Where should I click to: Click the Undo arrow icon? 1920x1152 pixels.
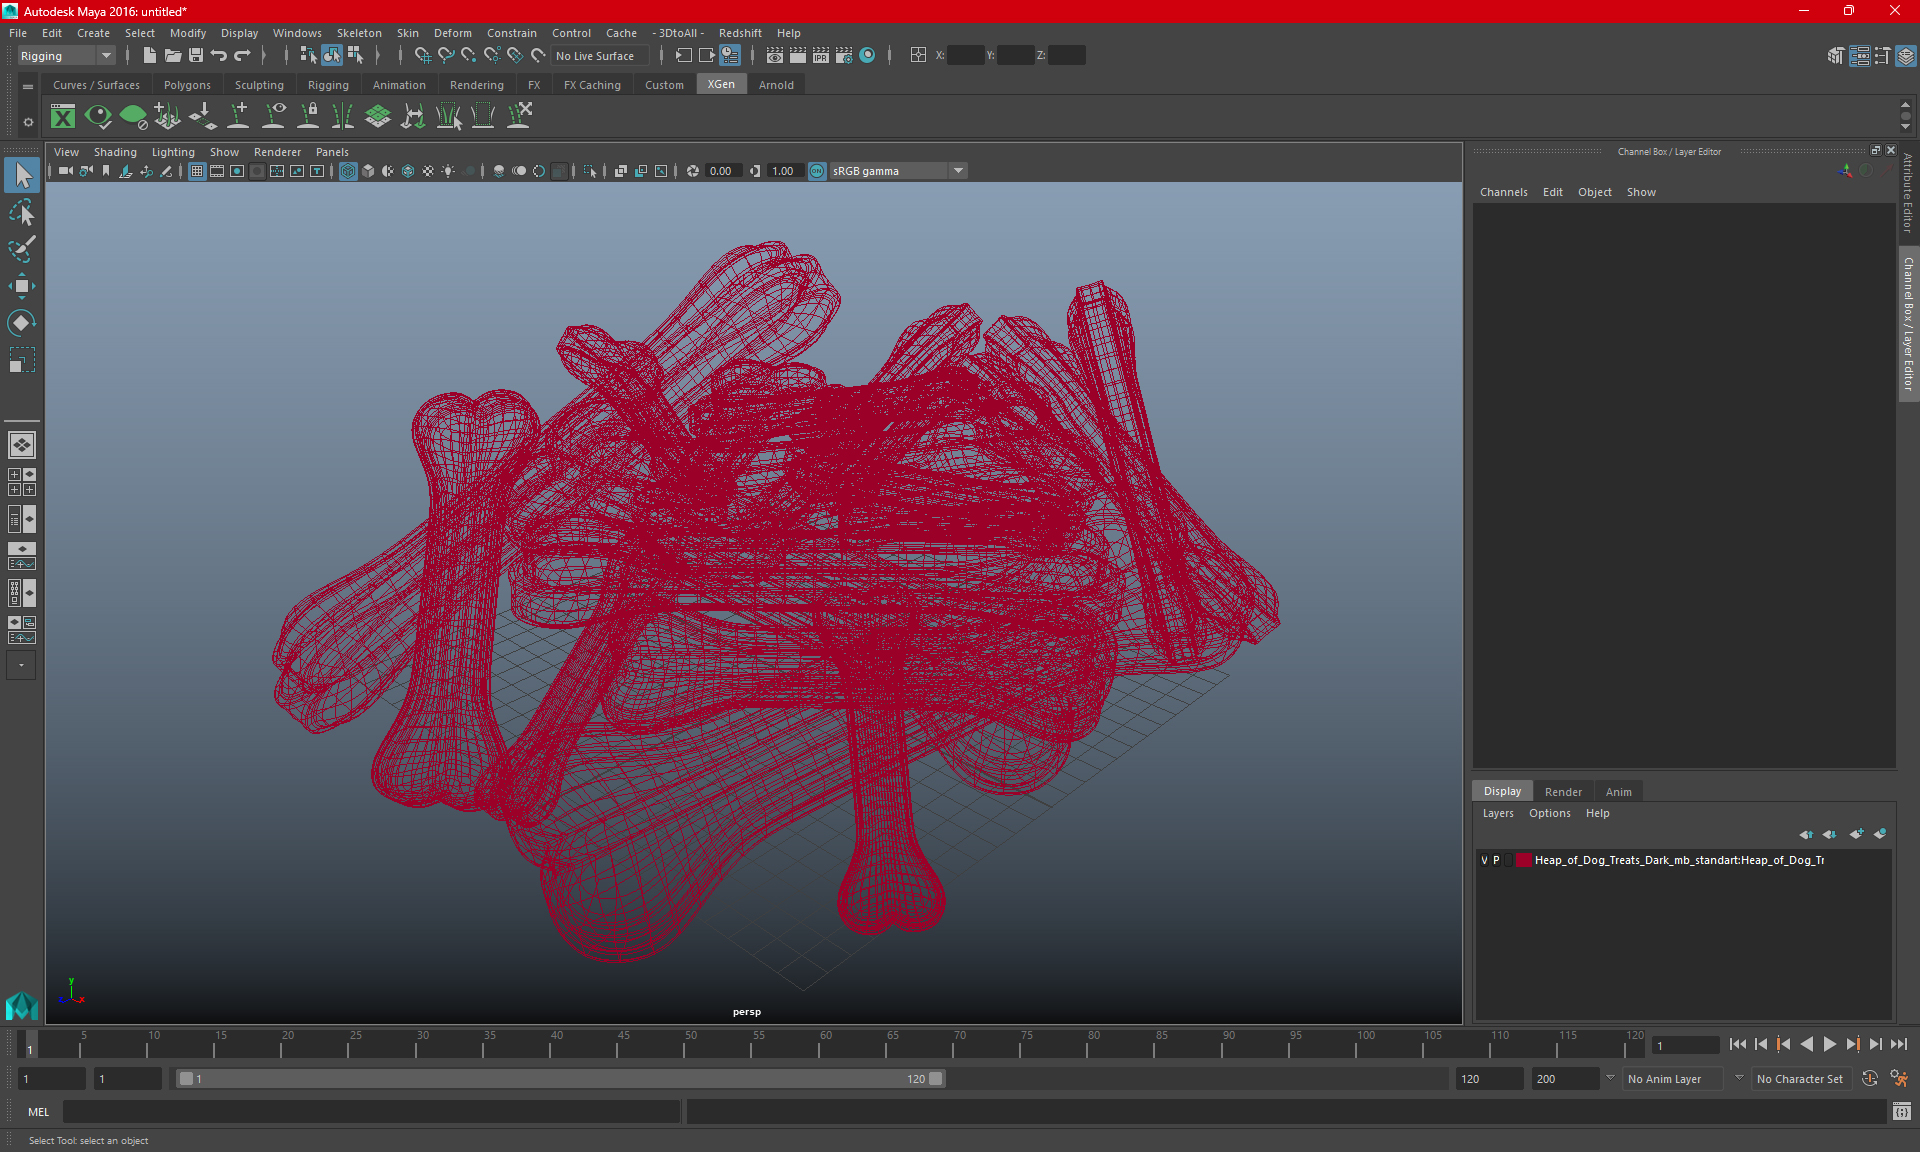[x=219, y=56]
